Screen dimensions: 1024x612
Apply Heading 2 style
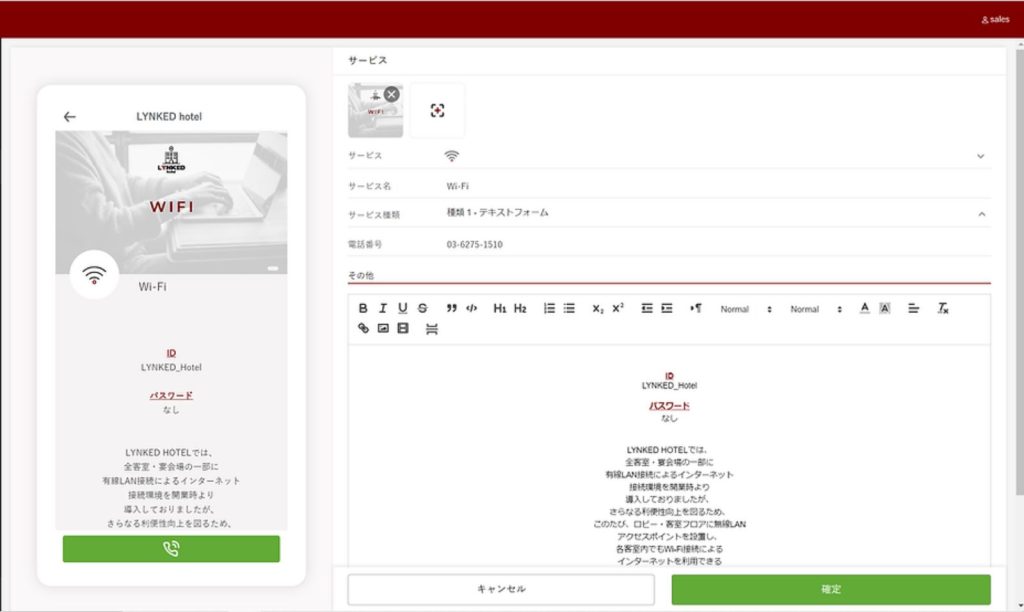pyautogui.click(x=520, y=308)
